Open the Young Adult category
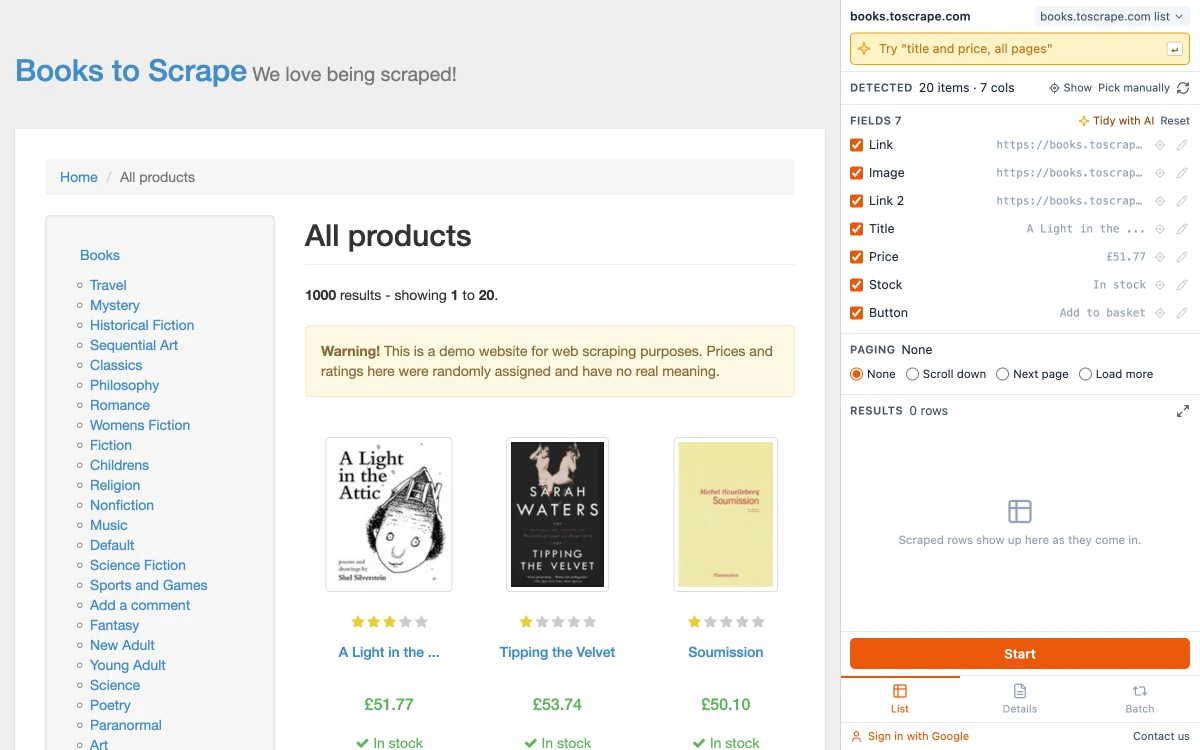1200x750 pixels. click(x=128, y=665)
